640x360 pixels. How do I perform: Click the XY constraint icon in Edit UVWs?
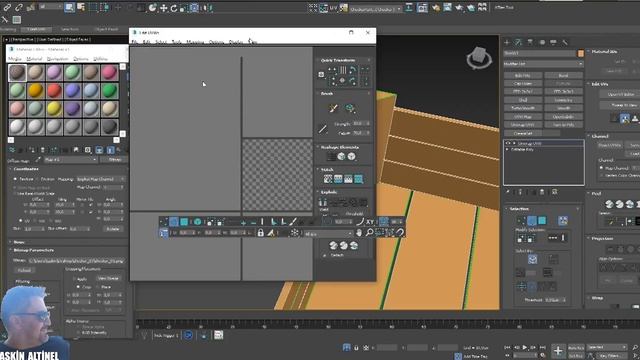(x=370, y=222)
